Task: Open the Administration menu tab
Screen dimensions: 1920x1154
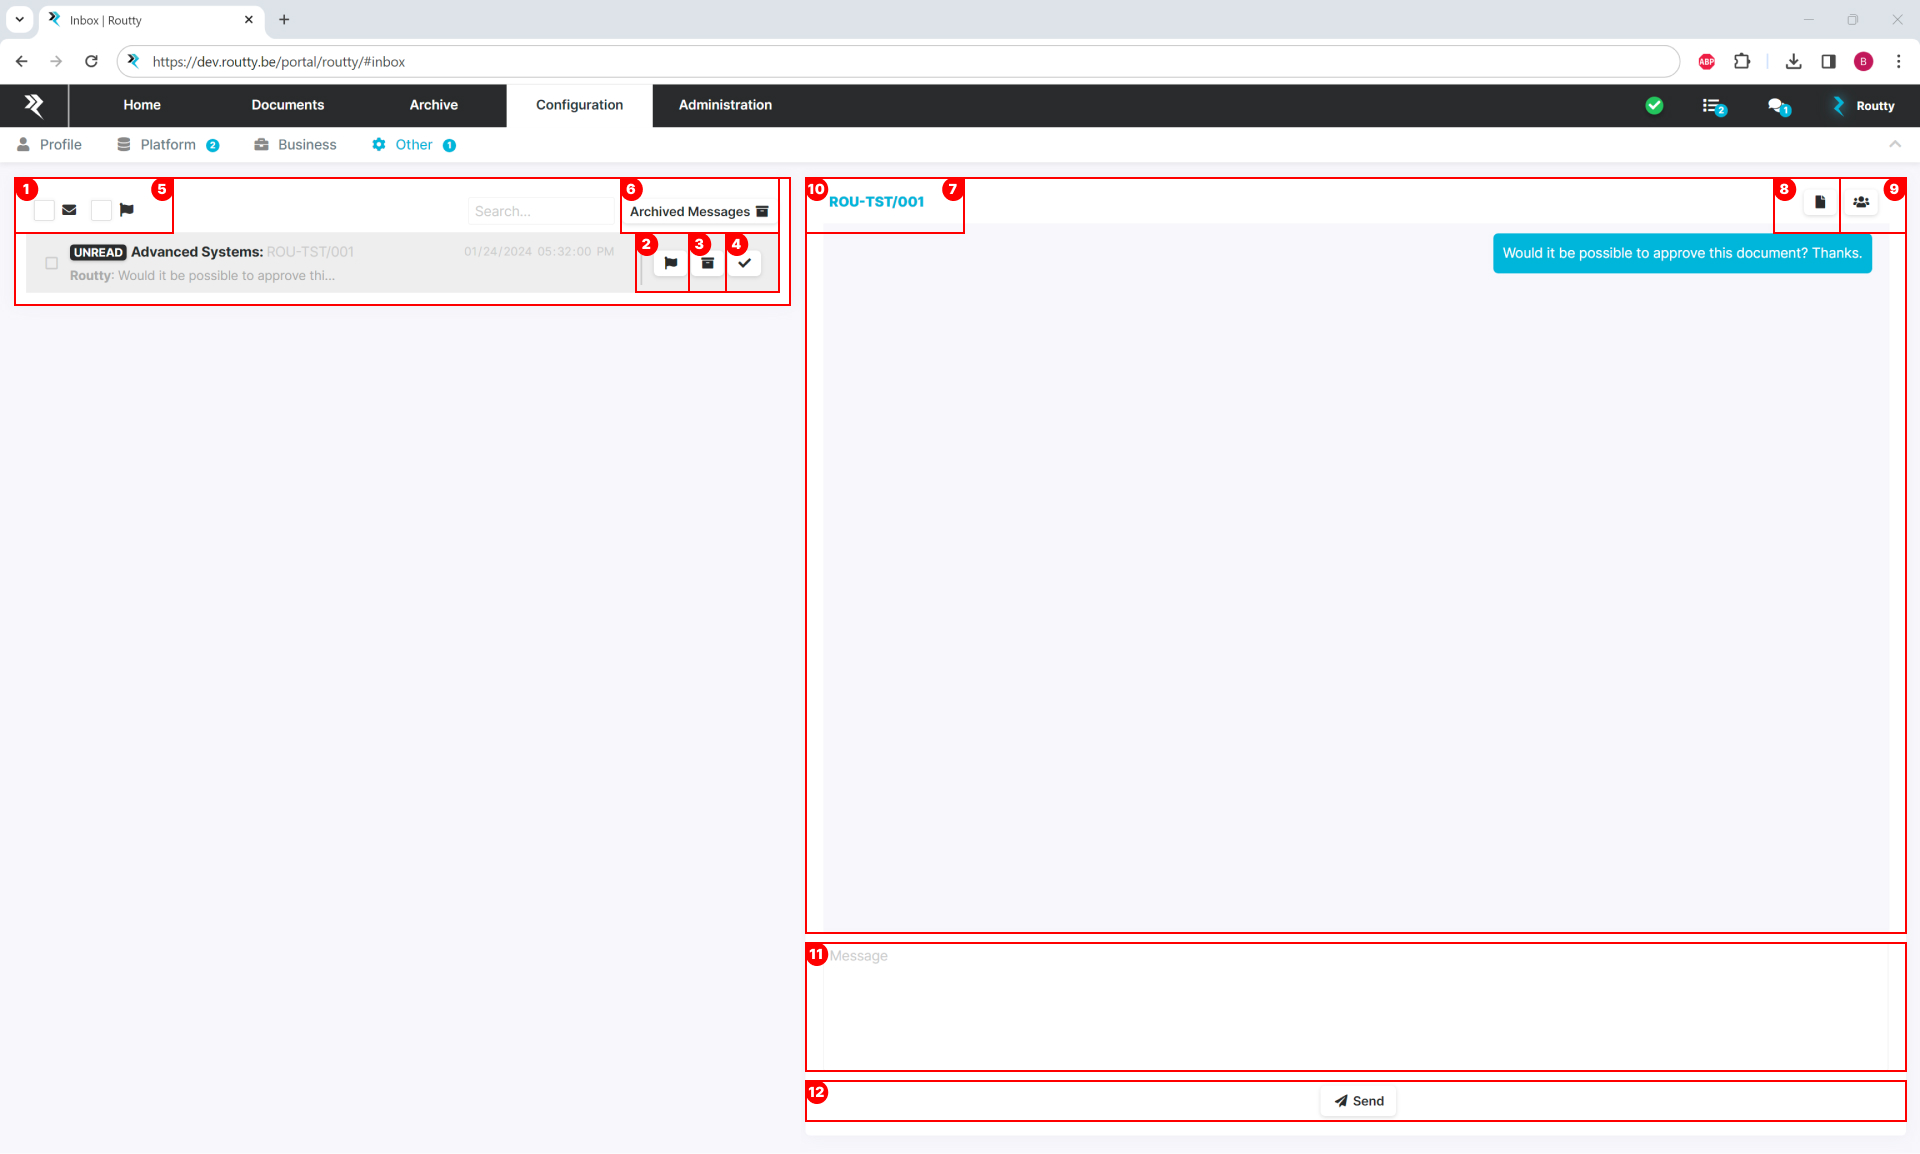Action: point(724,104)
